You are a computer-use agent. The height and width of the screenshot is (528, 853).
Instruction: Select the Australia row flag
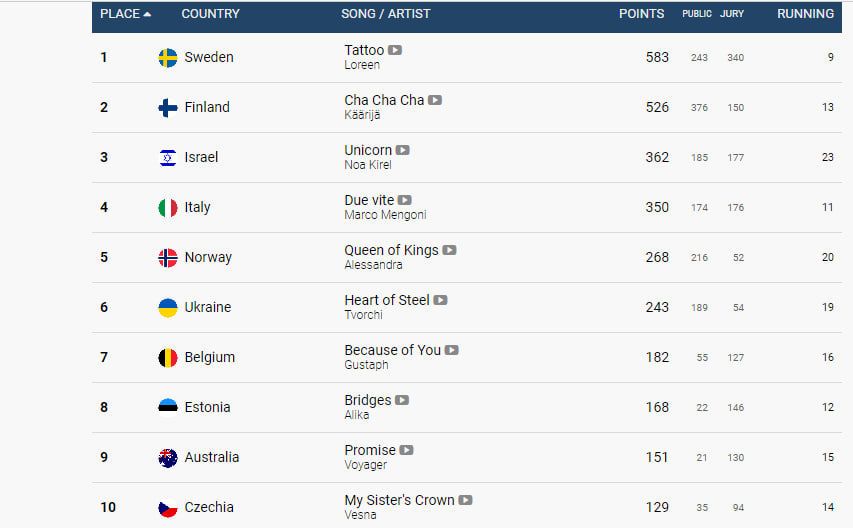tap(168, 457)
